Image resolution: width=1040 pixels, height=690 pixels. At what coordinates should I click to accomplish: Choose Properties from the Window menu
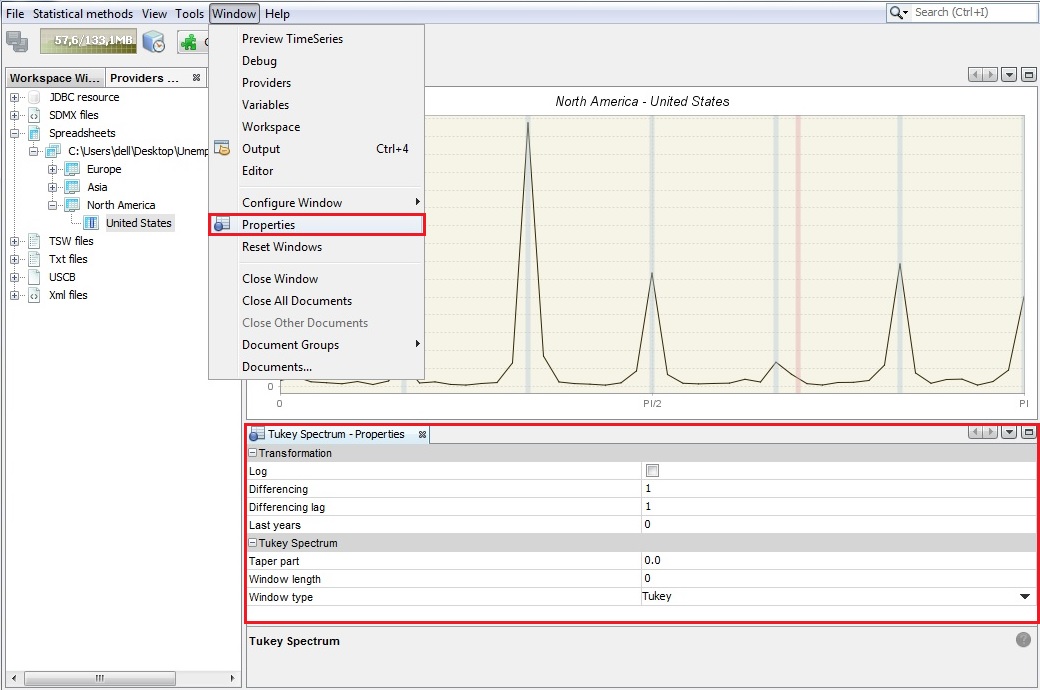pyautogui.click(x=268, y=225)
